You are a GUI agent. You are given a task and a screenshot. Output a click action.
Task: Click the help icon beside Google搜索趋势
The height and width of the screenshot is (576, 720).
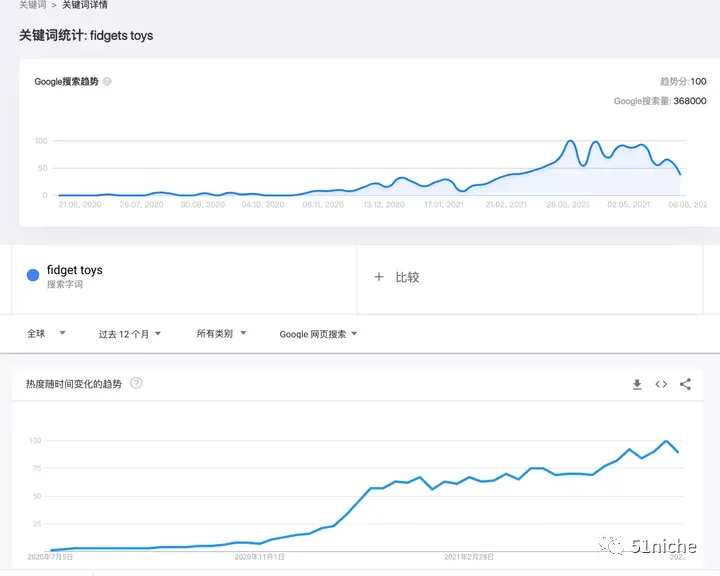coord(107,81)
